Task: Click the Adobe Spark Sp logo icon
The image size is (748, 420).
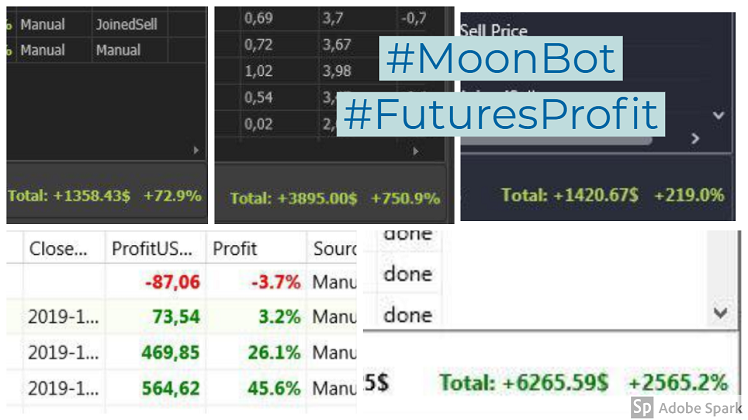Action: pyautogui.click(x=642, y=408)
